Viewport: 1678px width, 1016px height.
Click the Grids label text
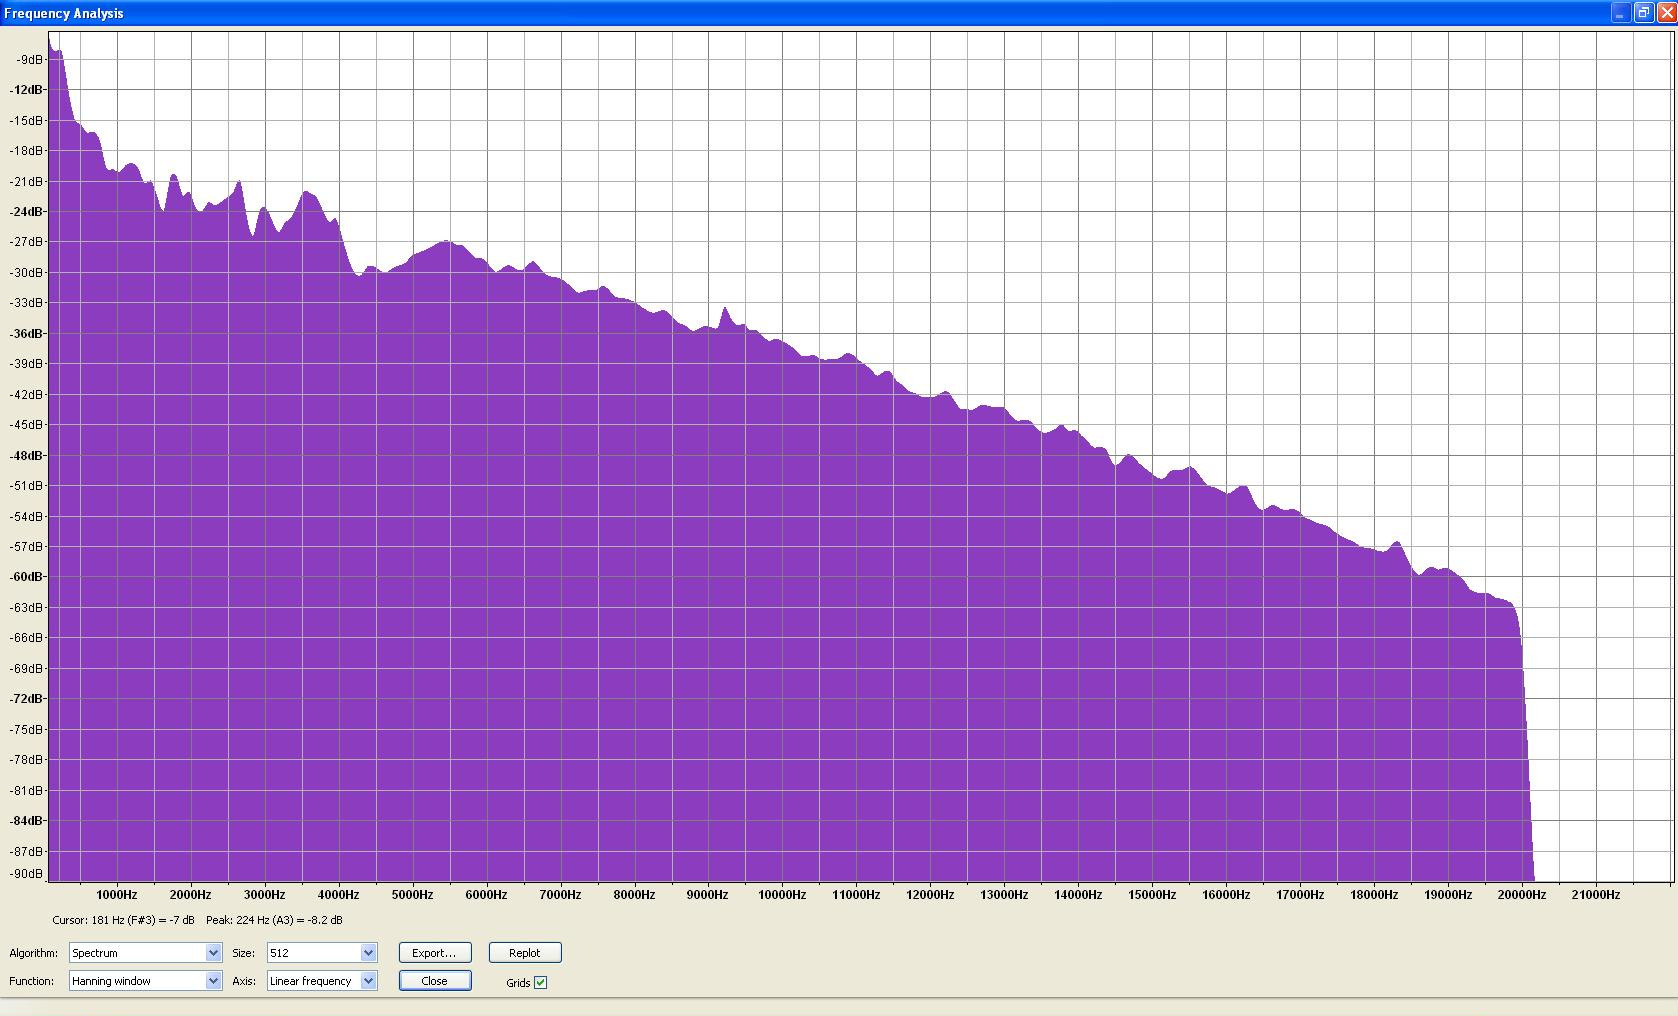coord(518,983)
